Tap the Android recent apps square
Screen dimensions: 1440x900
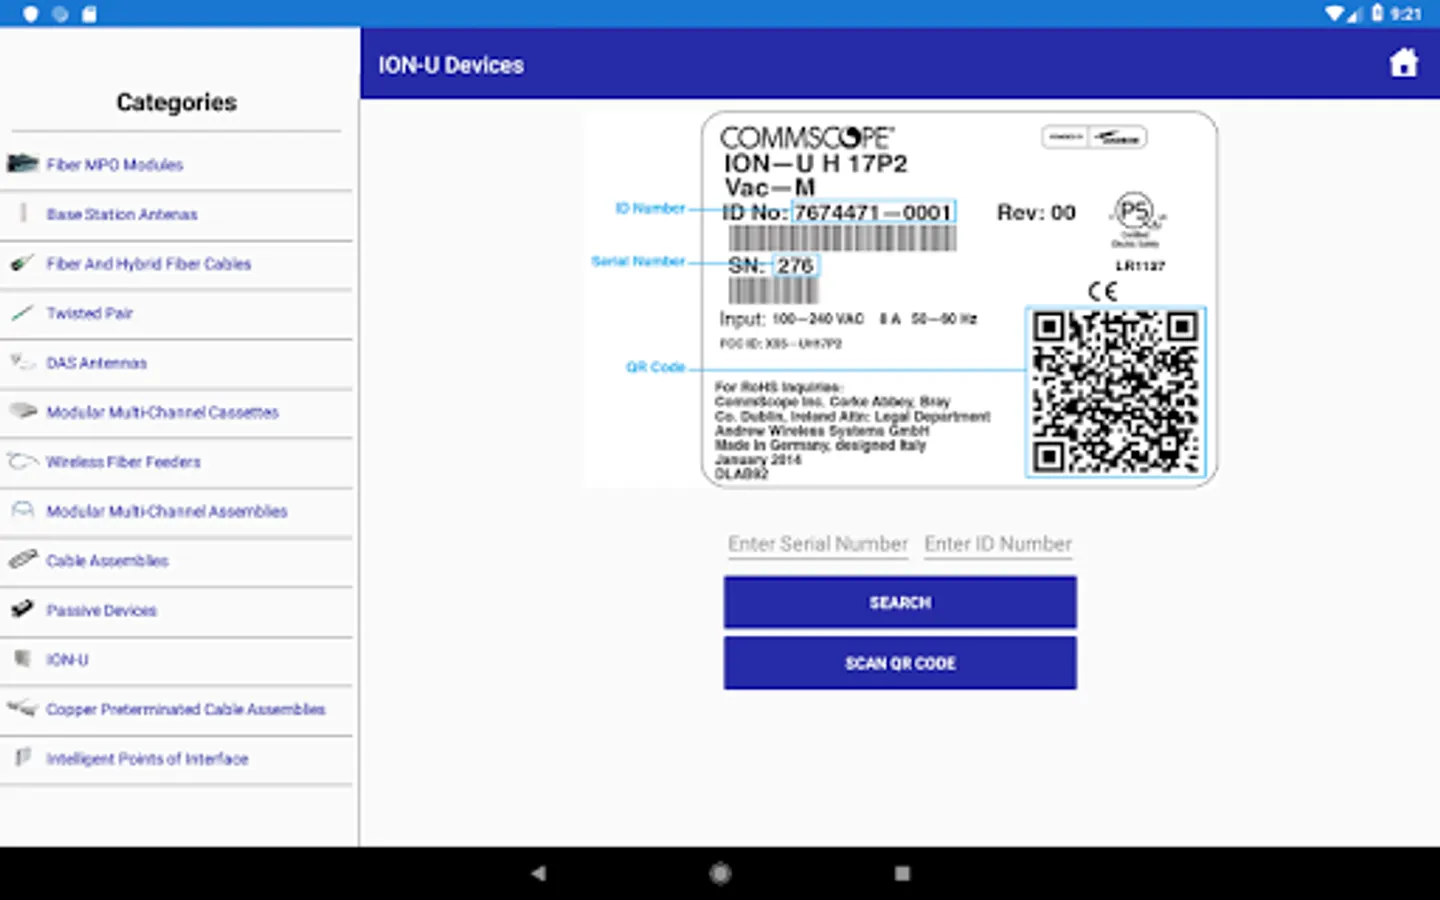tap(902, 873)
